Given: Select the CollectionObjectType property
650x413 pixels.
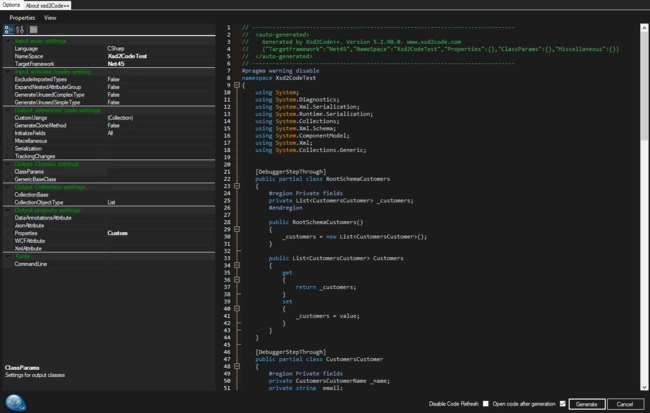Looking at the screenshot, I should click(39, 202).
